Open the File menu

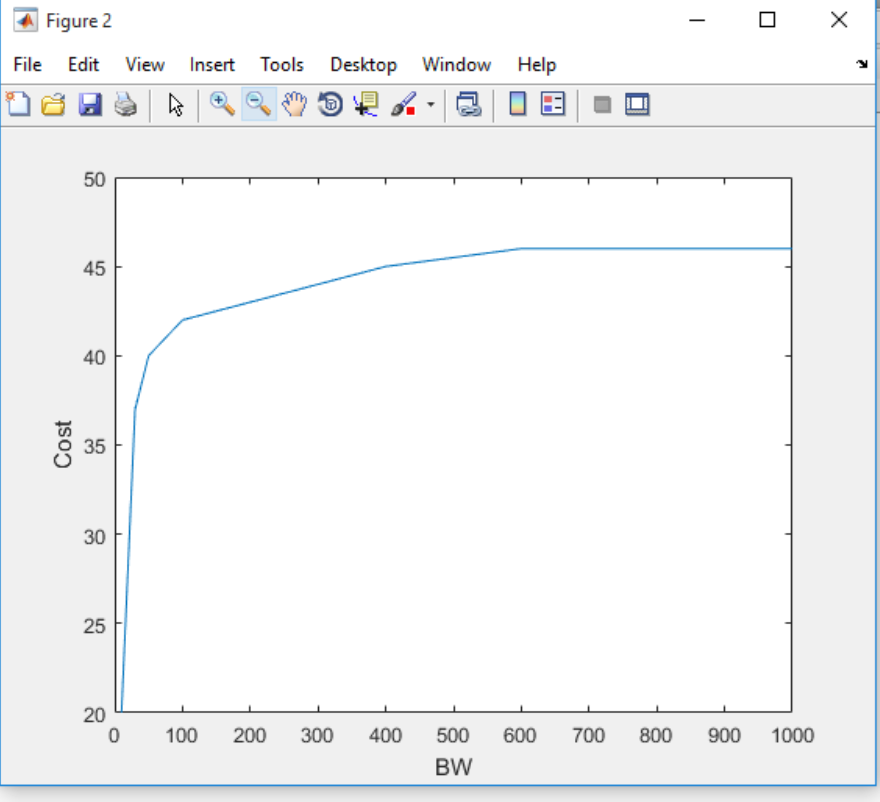coord(27,65)
